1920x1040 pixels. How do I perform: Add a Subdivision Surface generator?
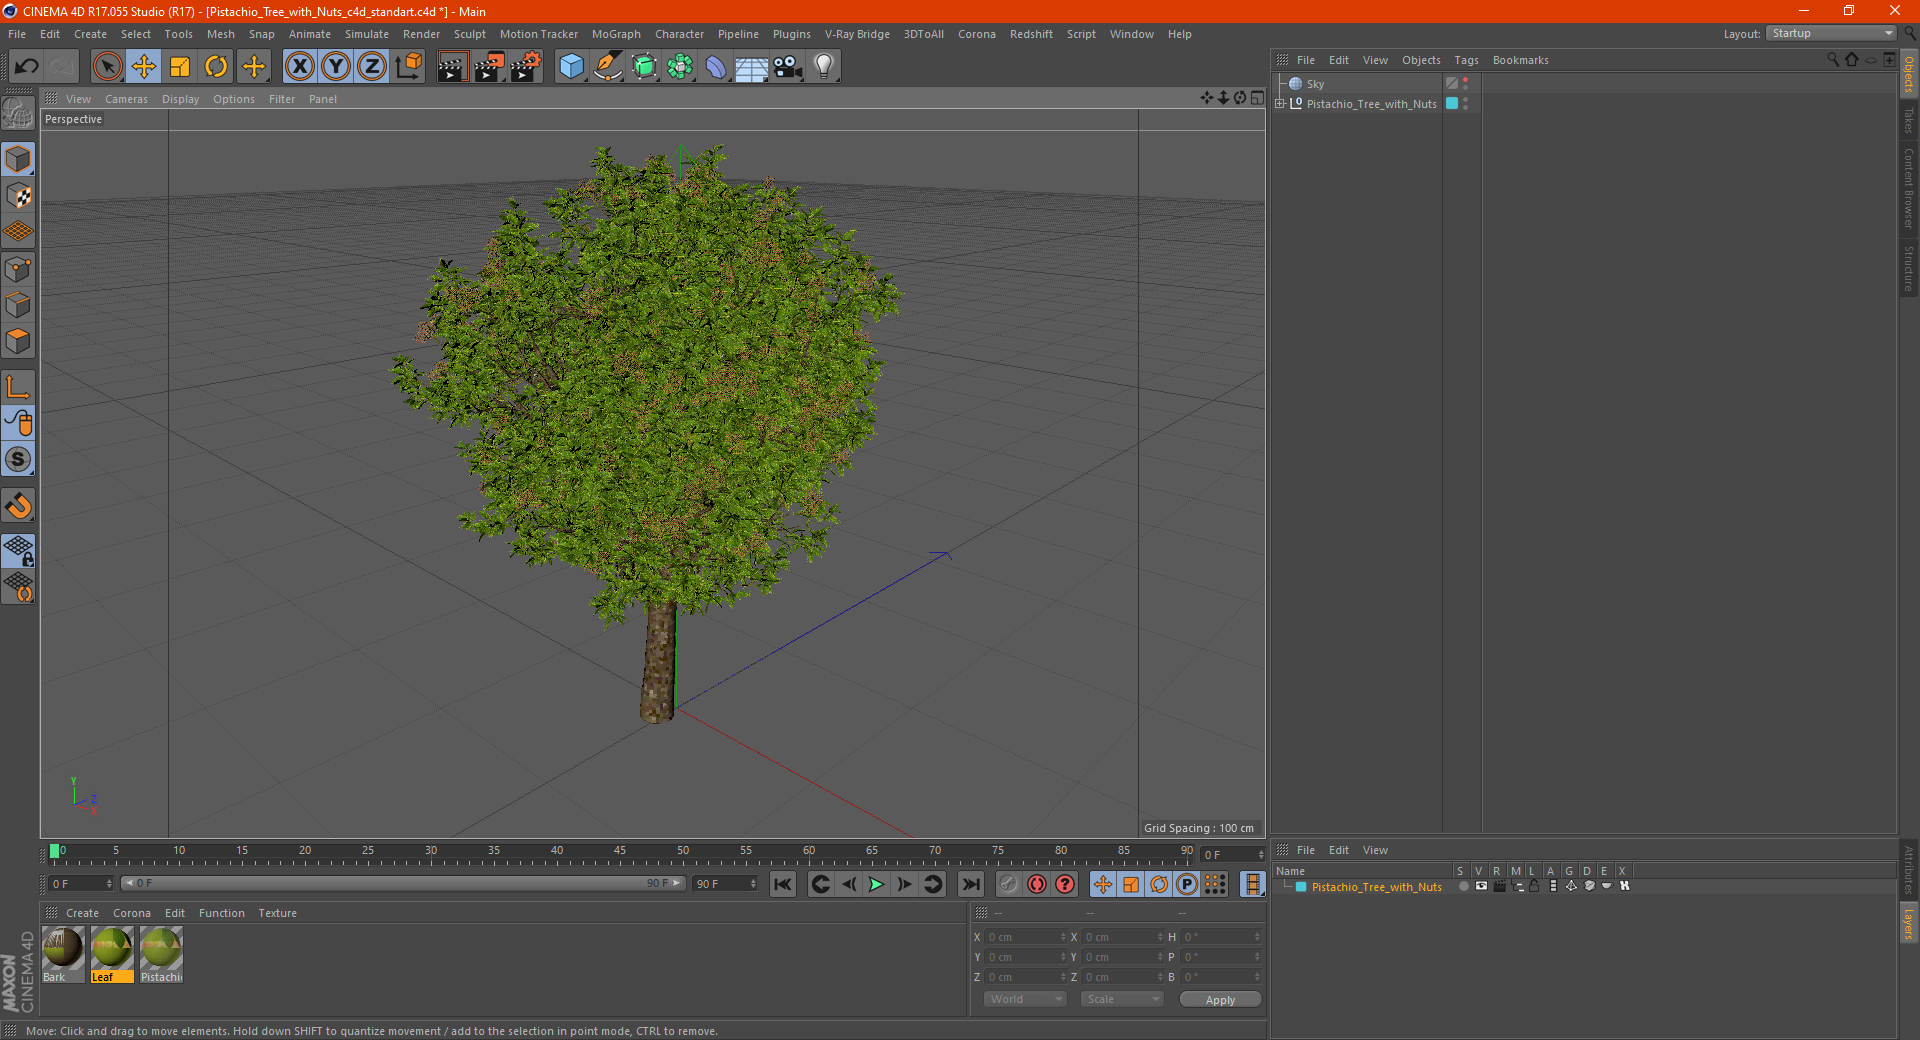click(644, 67)
